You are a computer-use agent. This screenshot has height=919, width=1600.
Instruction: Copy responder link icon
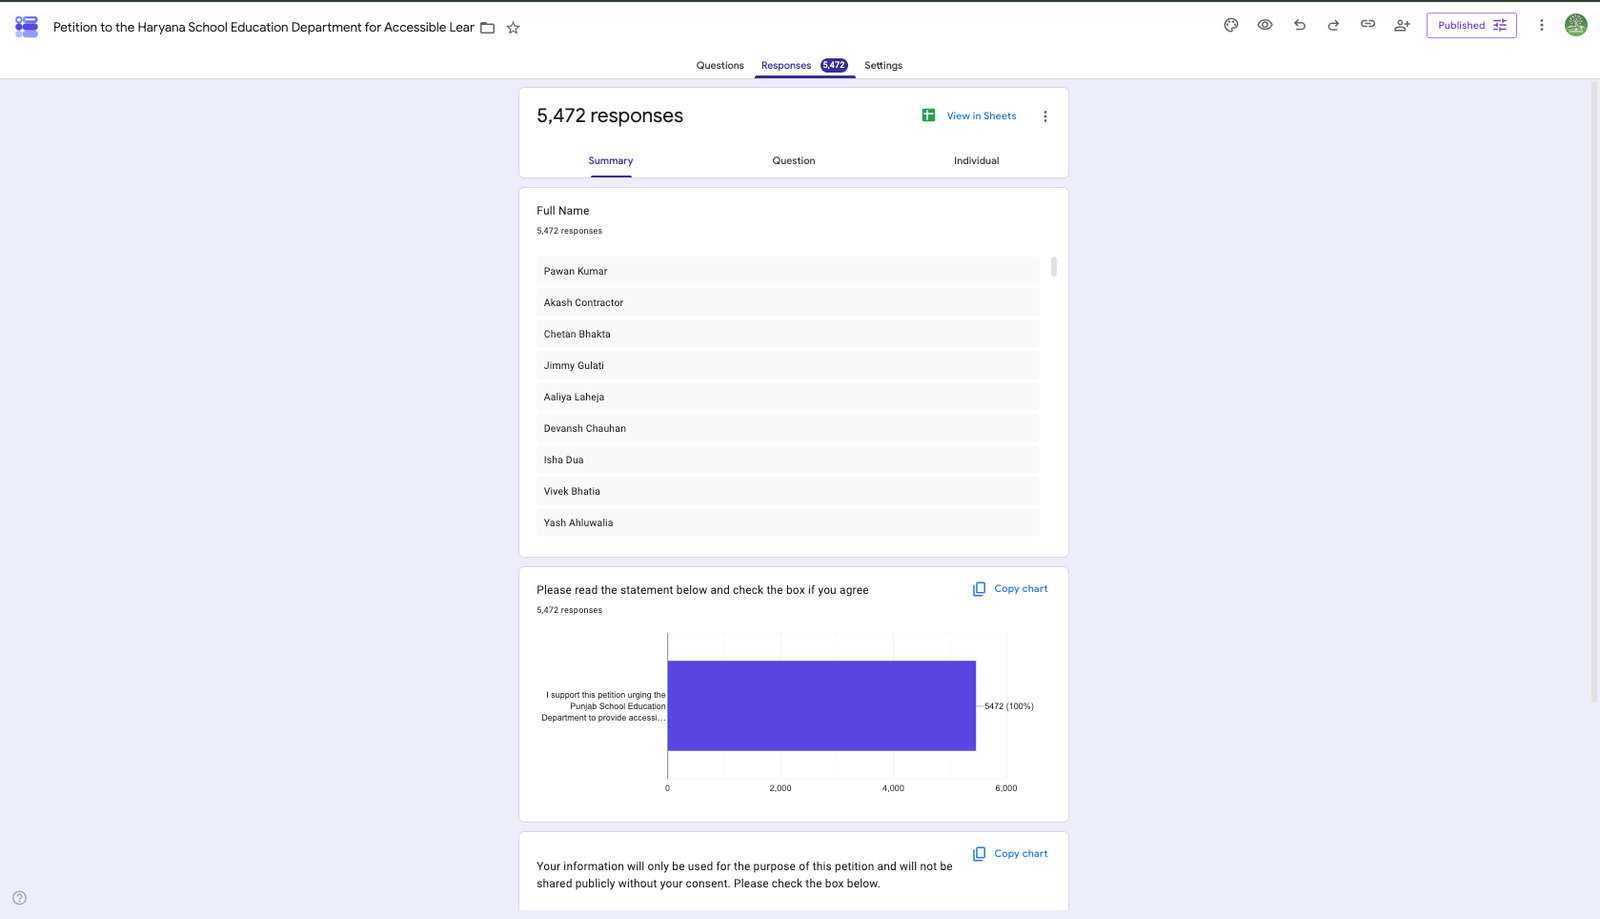(1367, 24)
